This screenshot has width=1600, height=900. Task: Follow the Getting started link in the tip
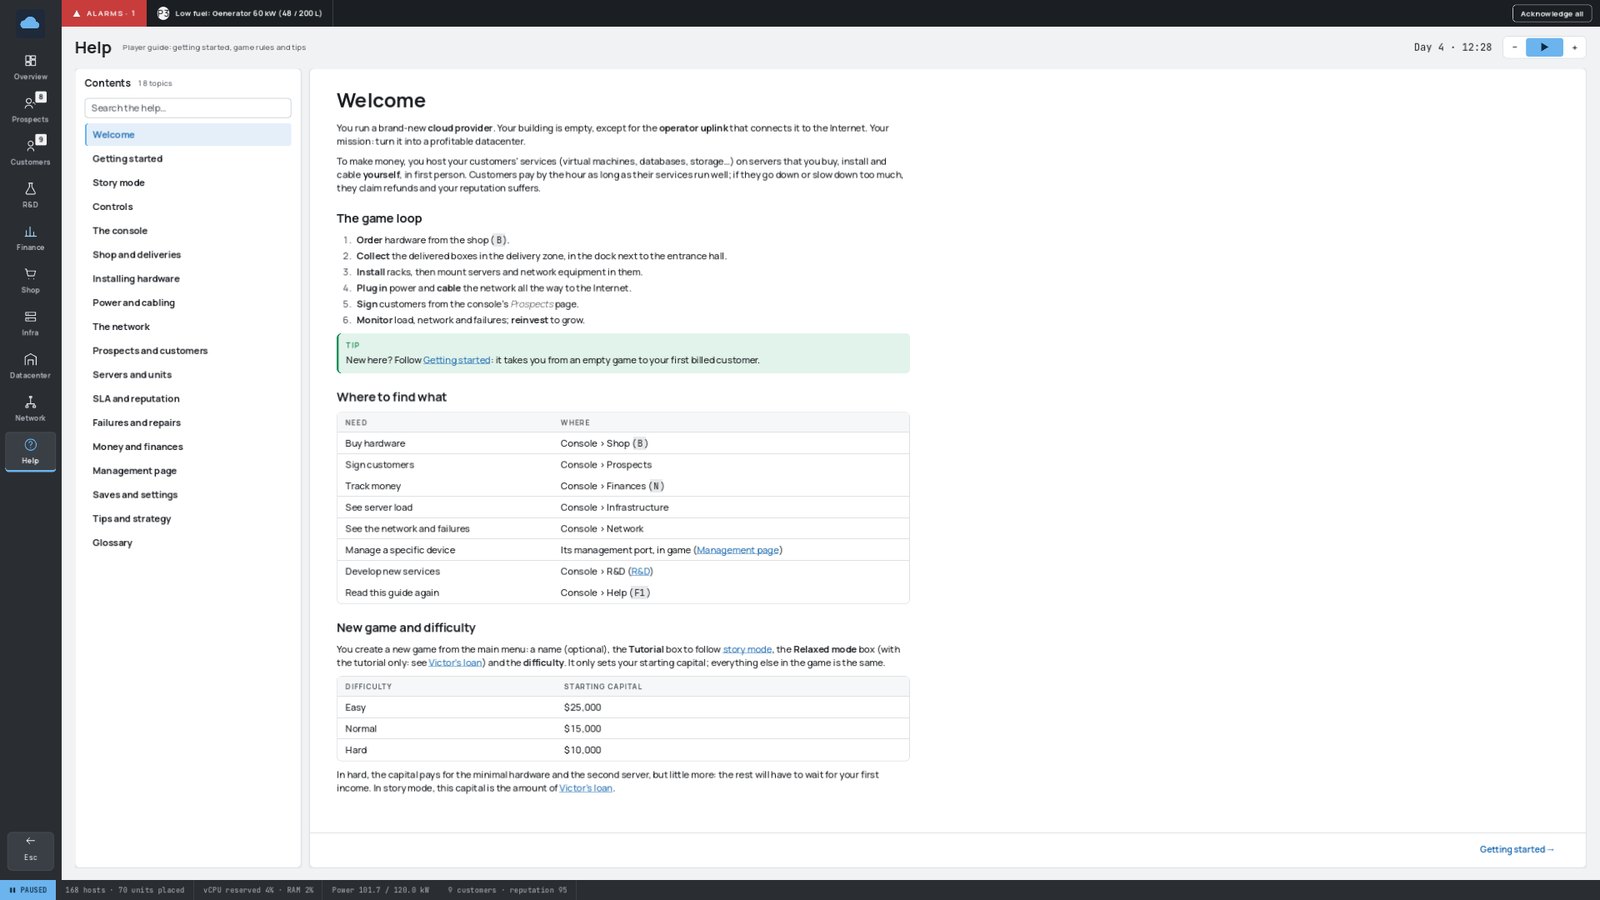click(456, 360)
